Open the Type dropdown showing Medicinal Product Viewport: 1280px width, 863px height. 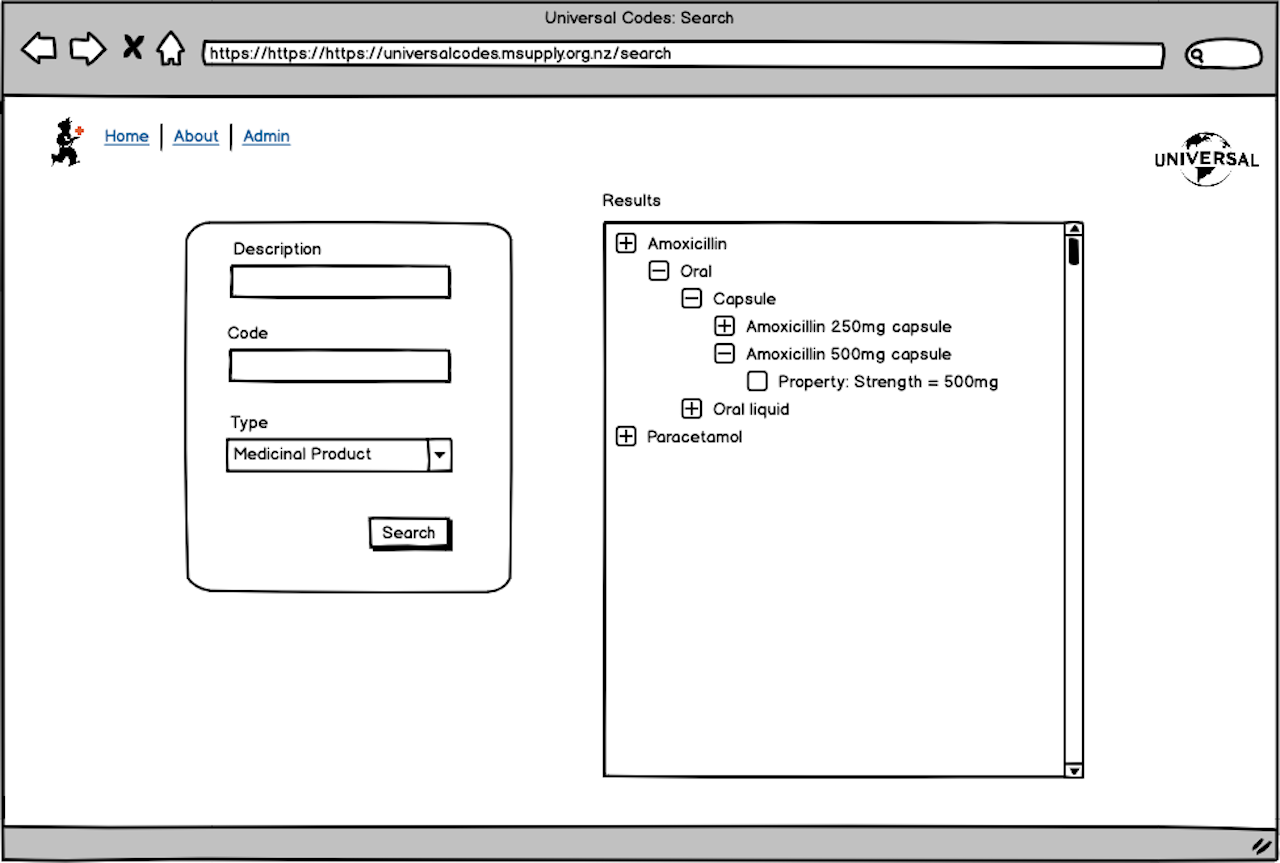(x=439, y=455)
